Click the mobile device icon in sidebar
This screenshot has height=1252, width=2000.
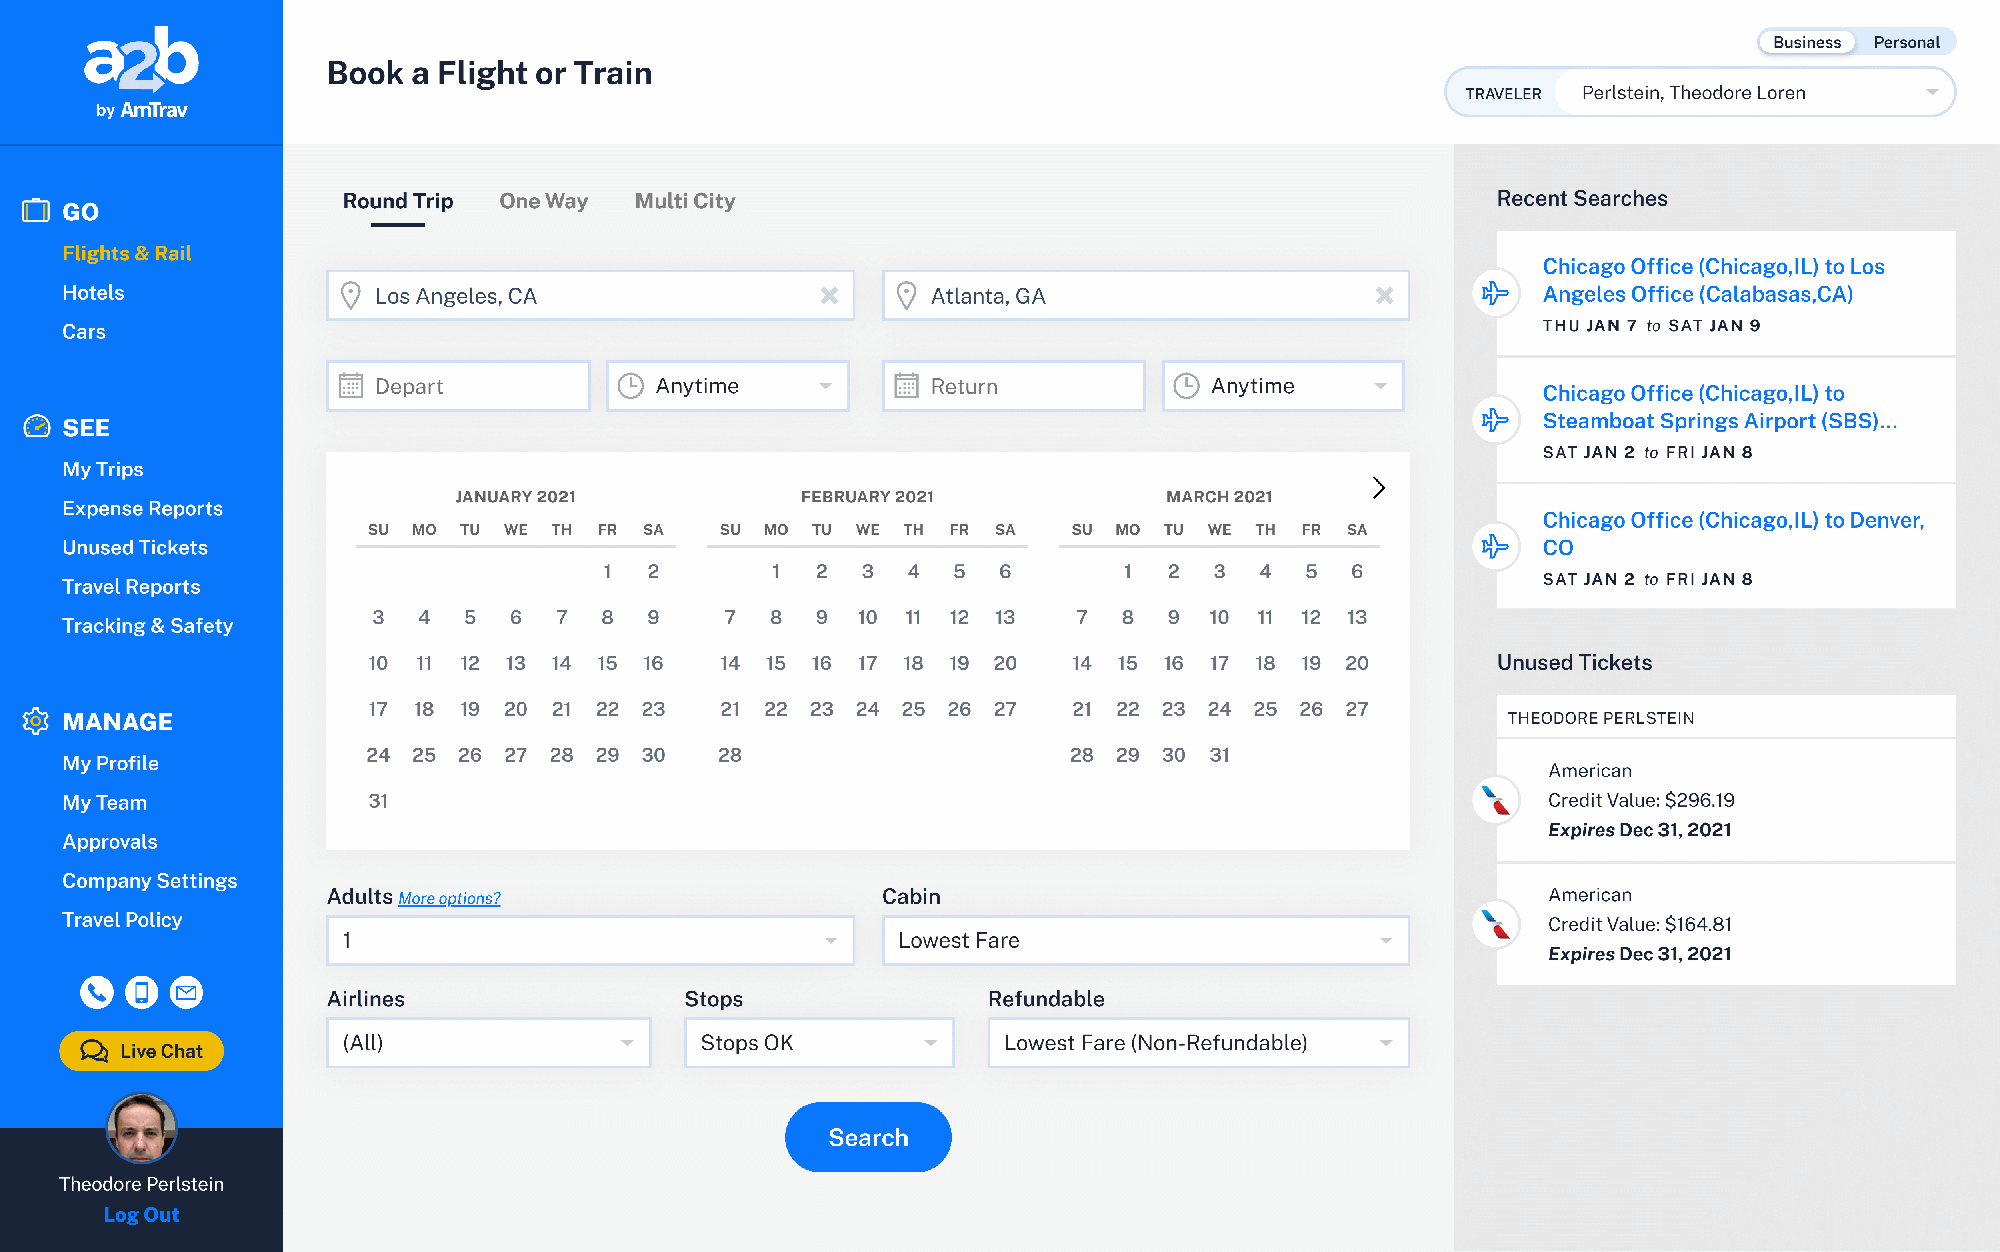point(141,992)
